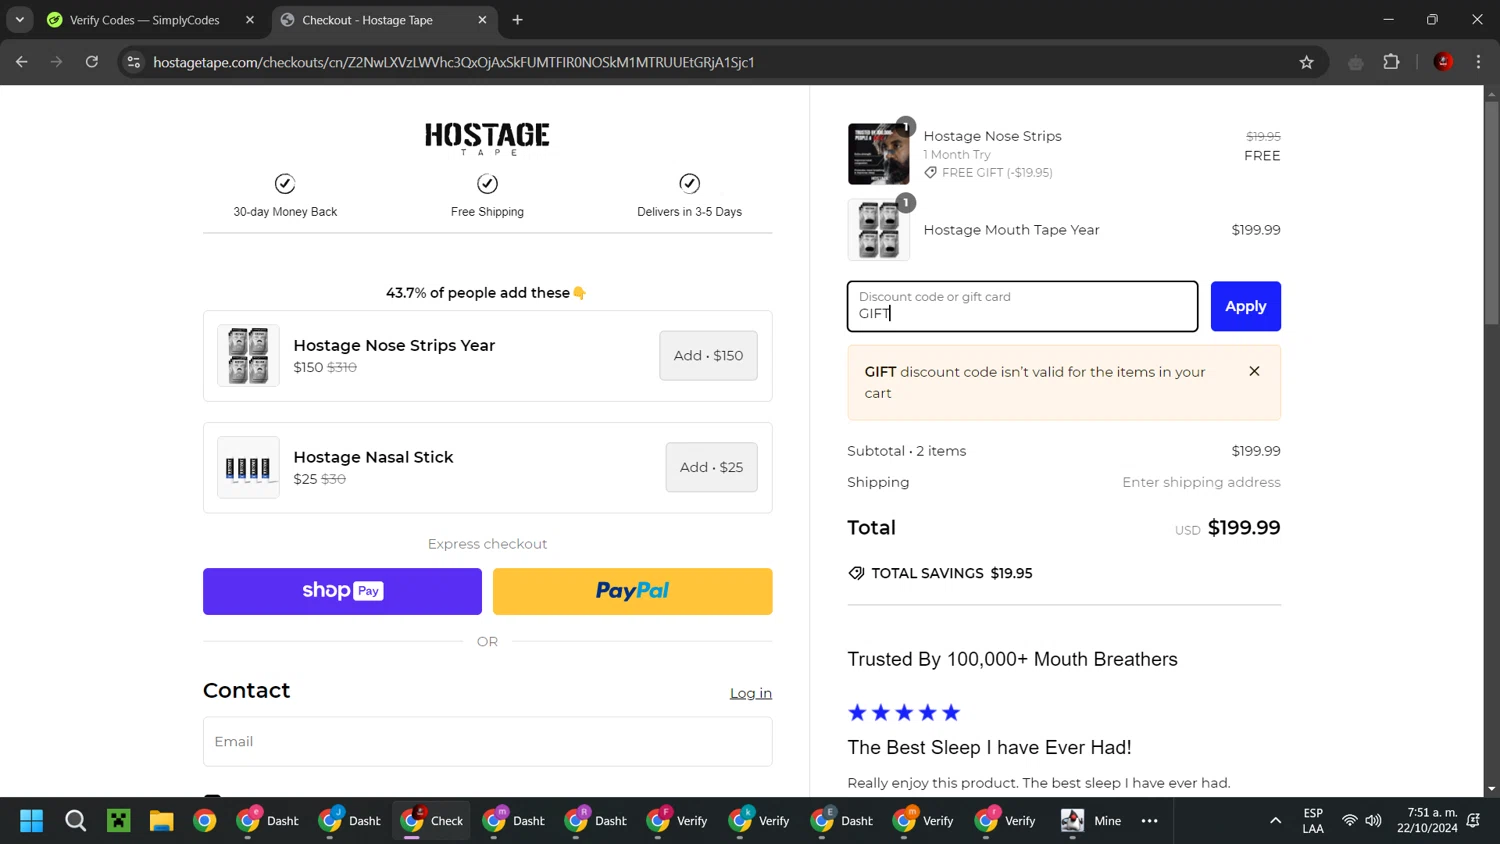1500x844 pixels.
Task: View site information for hostagetape.com
Action: pos(133,62)
